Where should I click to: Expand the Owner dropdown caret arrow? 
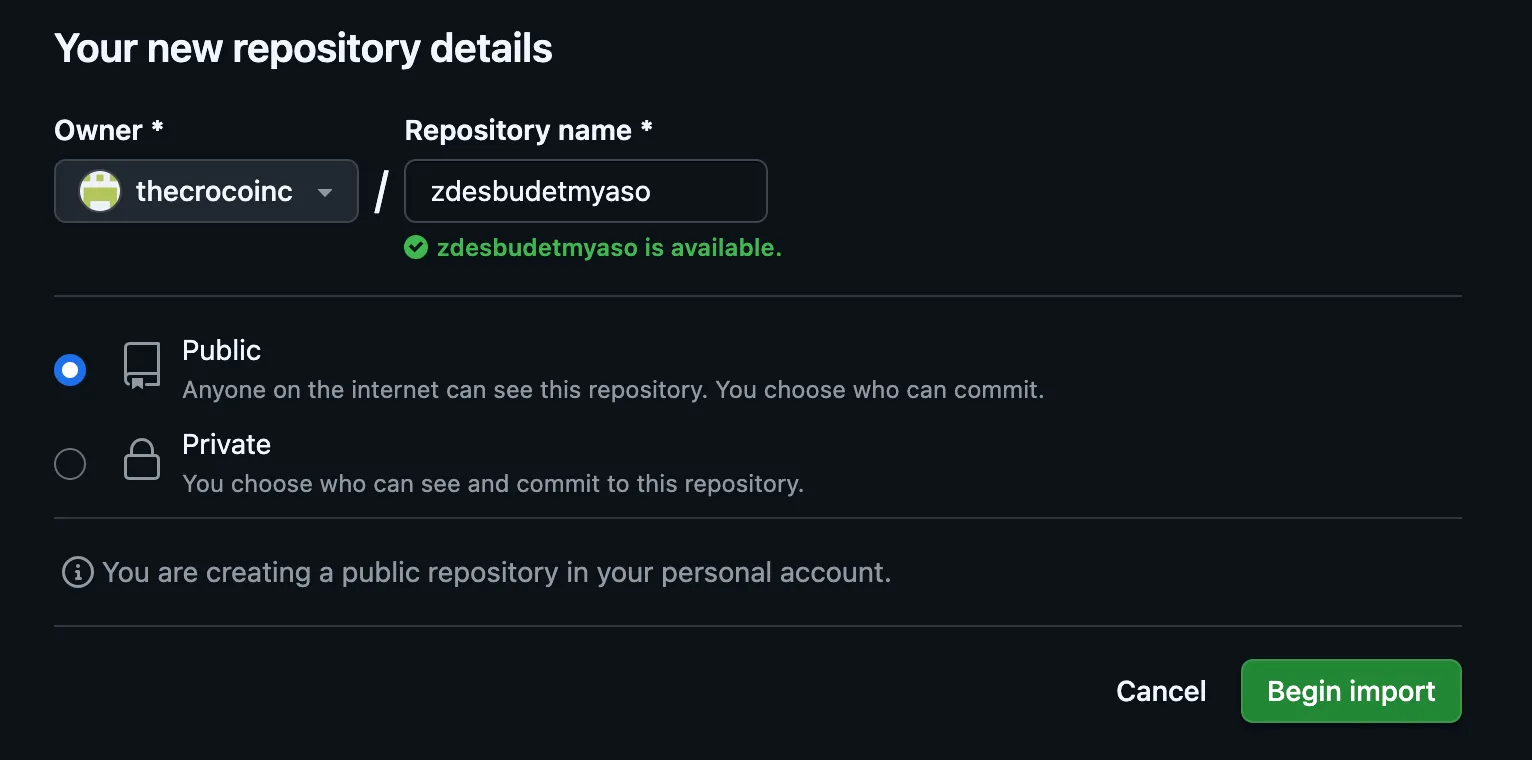click(324, 192)
